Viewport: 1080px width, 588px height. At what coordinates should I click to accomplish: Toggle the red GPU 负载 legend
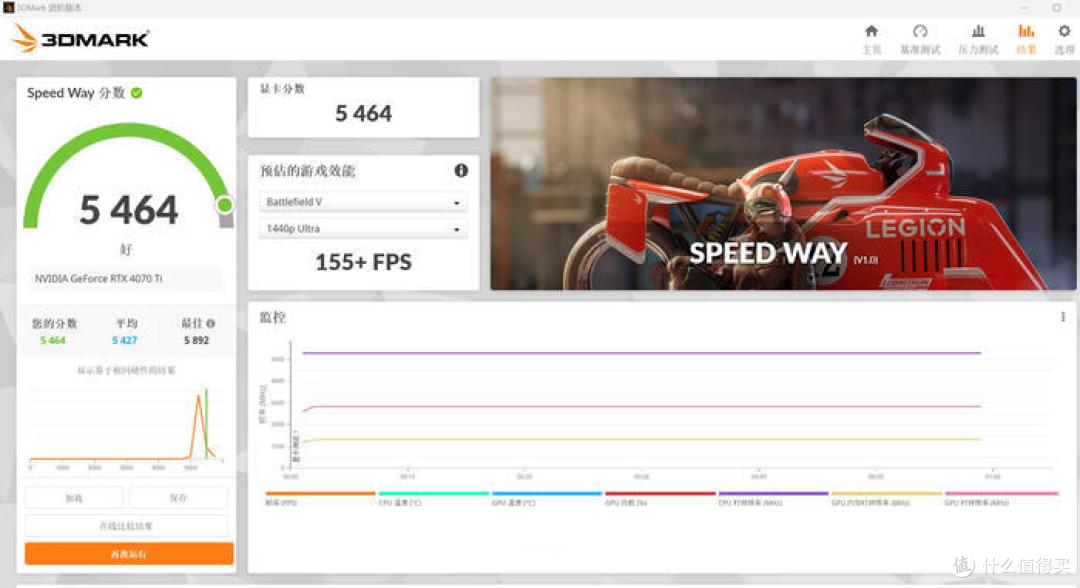(x=660, y=498)
